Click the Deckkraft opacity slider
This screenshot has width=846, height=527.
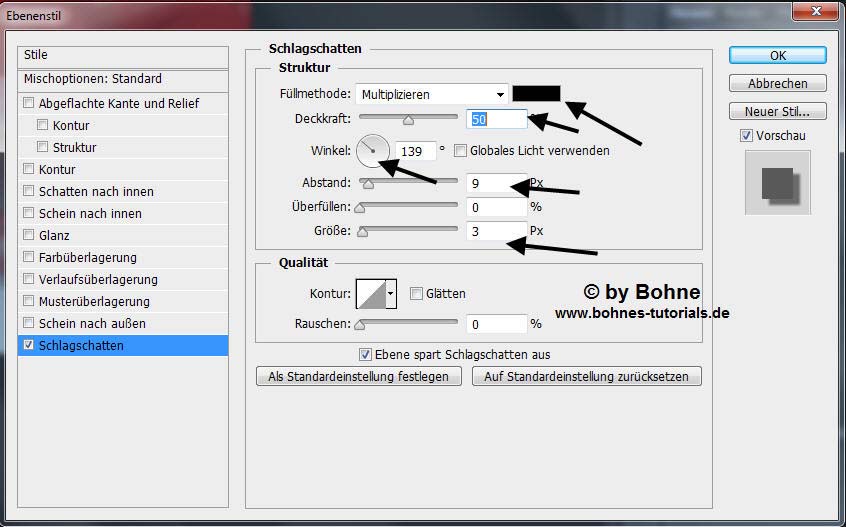[408, 119]
